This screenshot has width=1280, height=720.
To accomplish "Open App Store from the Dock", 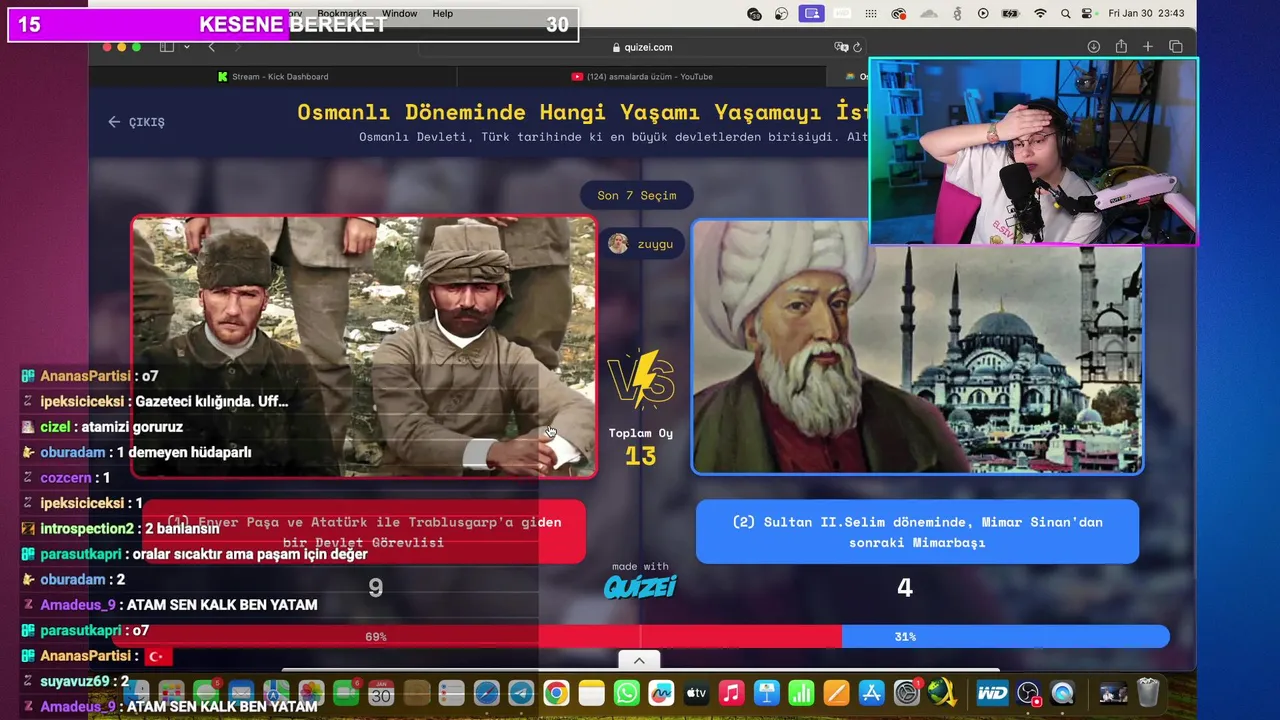I will tap(871, 693).
